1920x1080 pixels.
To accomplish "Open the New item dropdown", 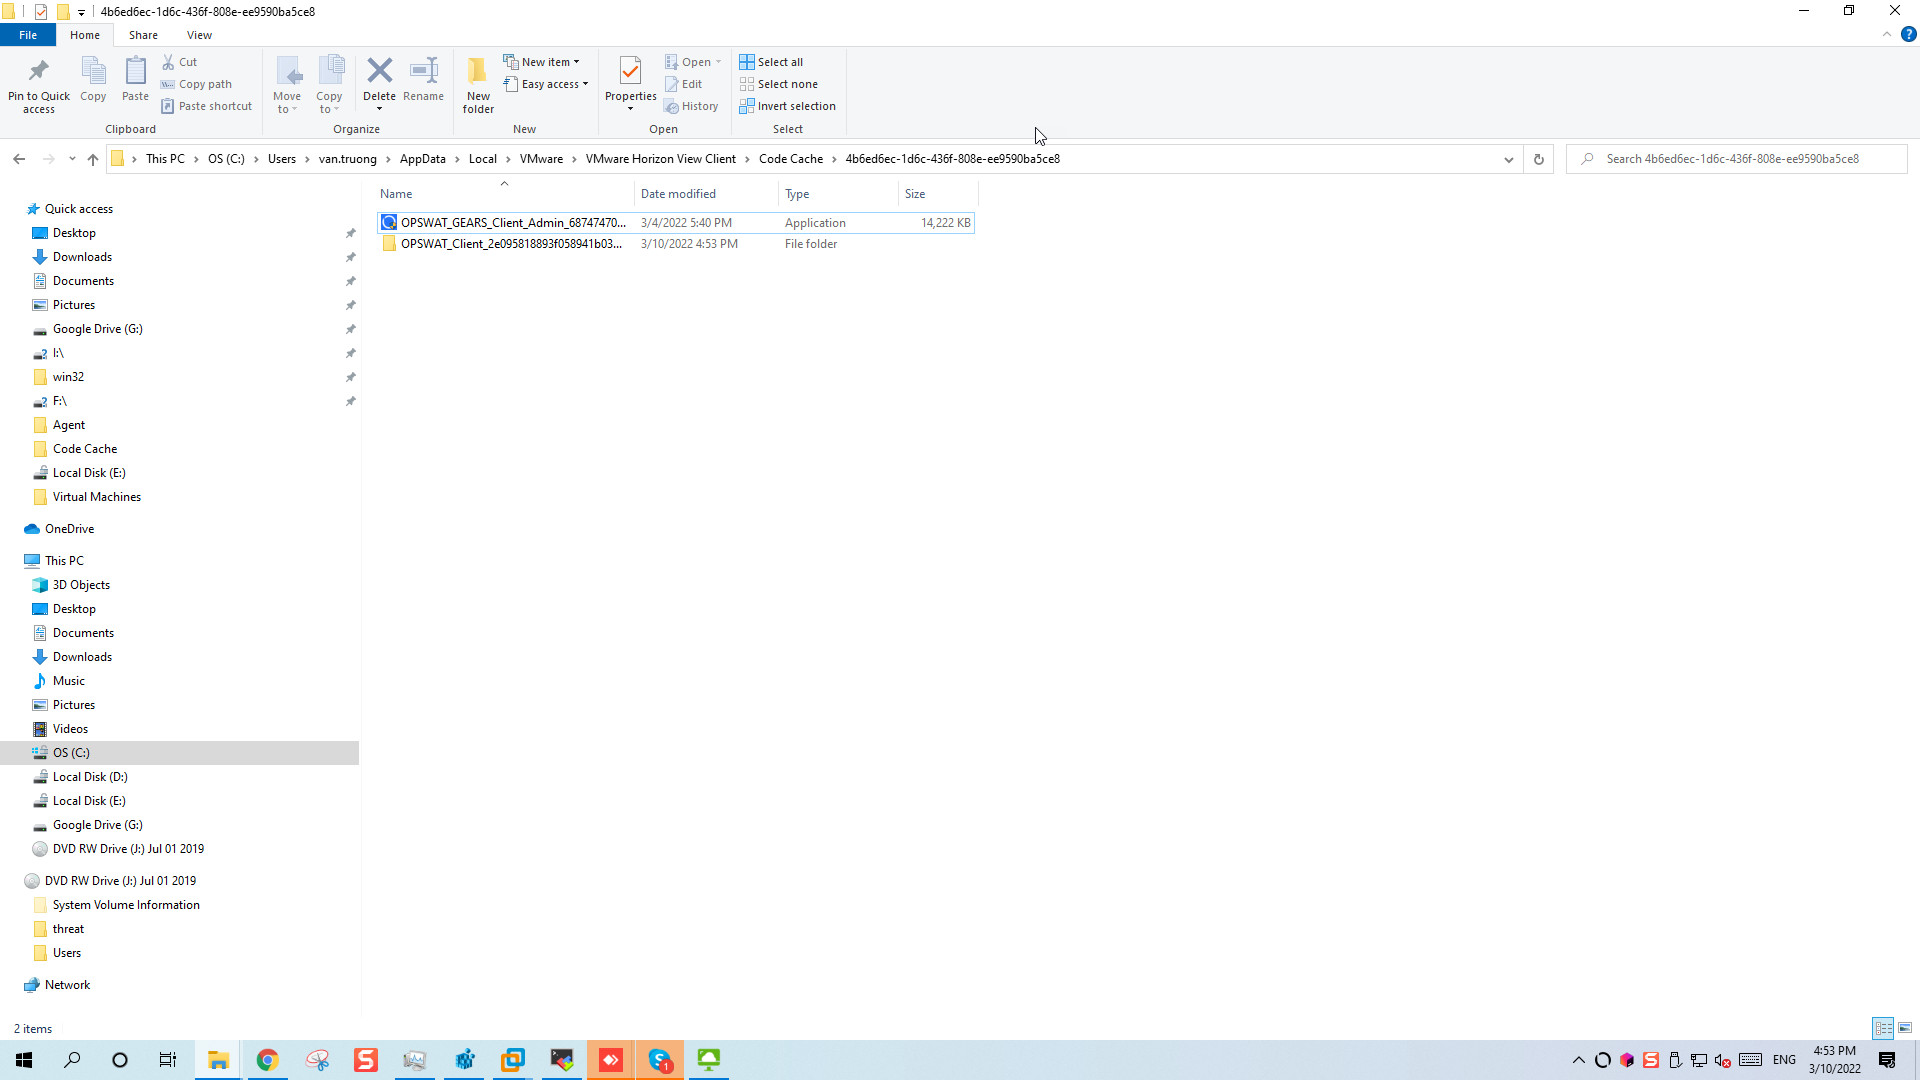I will 541,62.
